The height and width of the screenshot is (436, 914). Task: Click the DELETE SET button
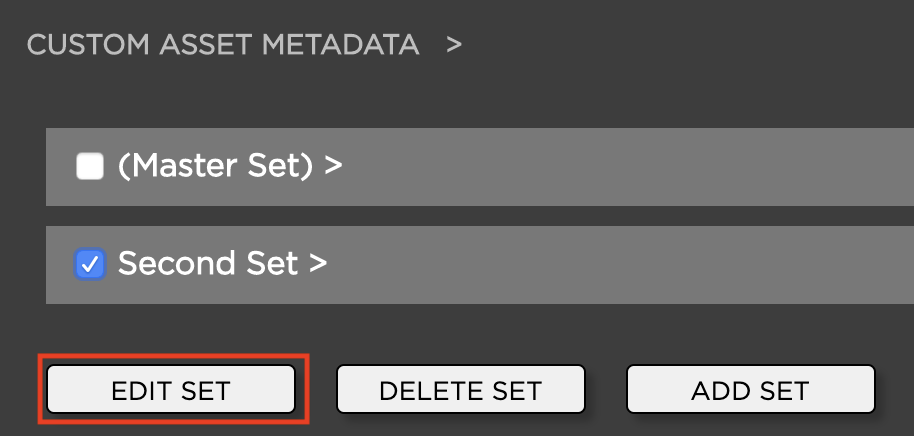460,389
